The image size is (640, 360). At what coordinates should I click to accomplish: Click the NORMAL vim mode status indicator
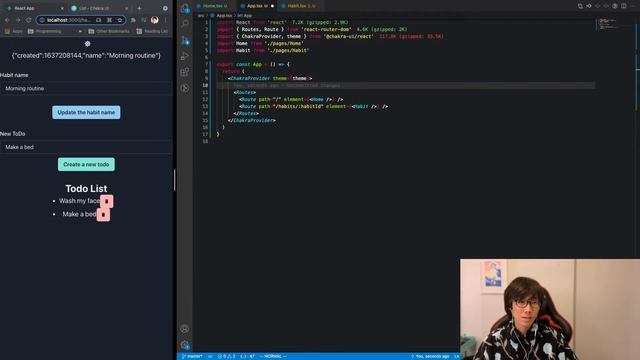click(273, 356)
